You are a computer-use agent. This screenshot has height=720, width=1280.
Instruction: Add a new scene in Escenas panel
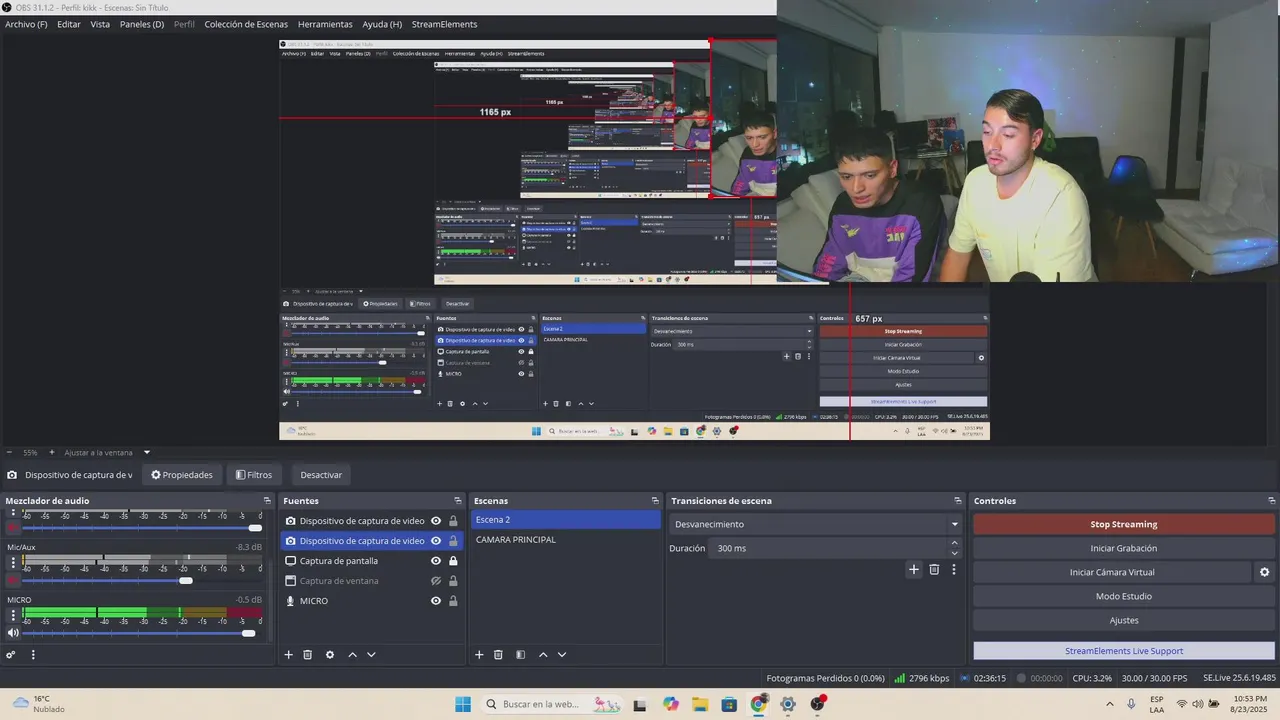click(x=479, y=655)
